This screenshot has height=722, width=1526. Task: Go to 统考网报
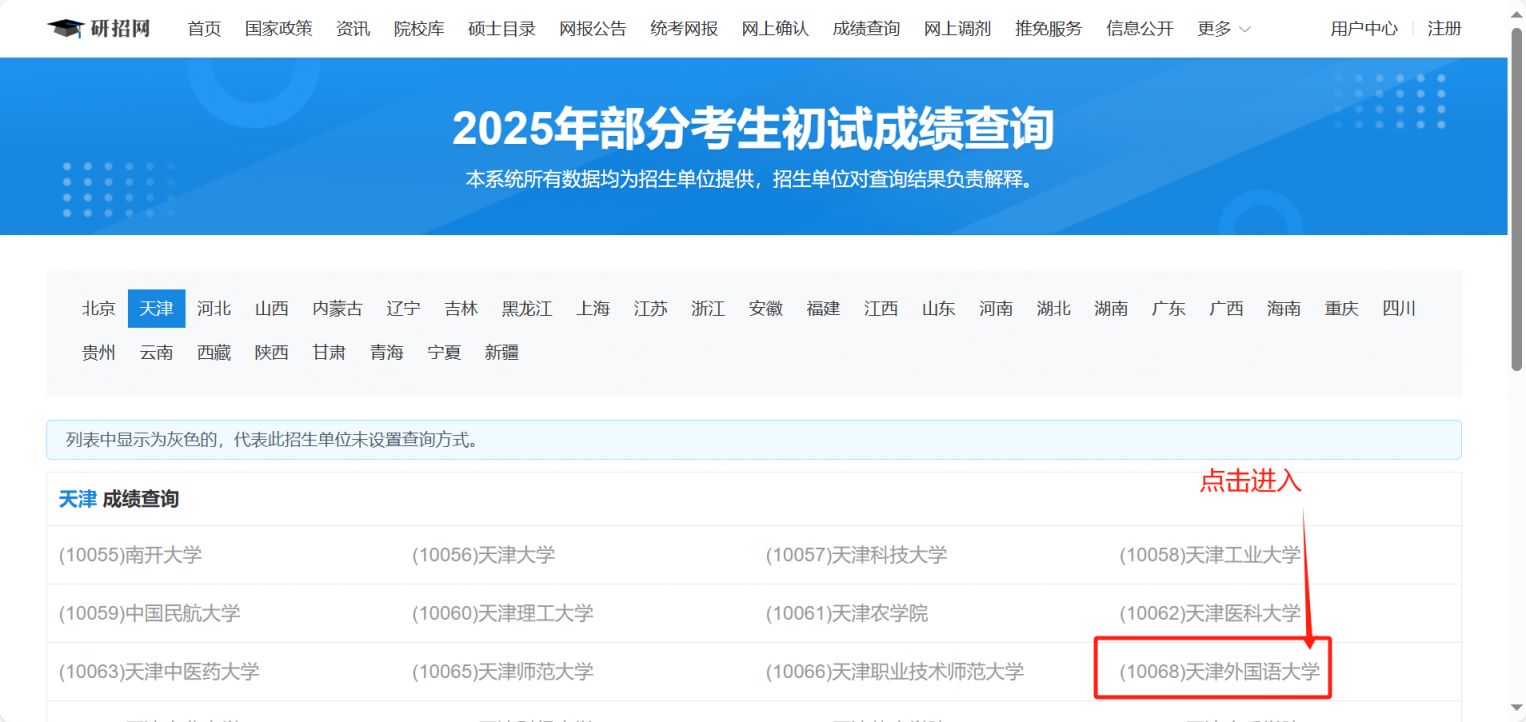pos(684,29)
